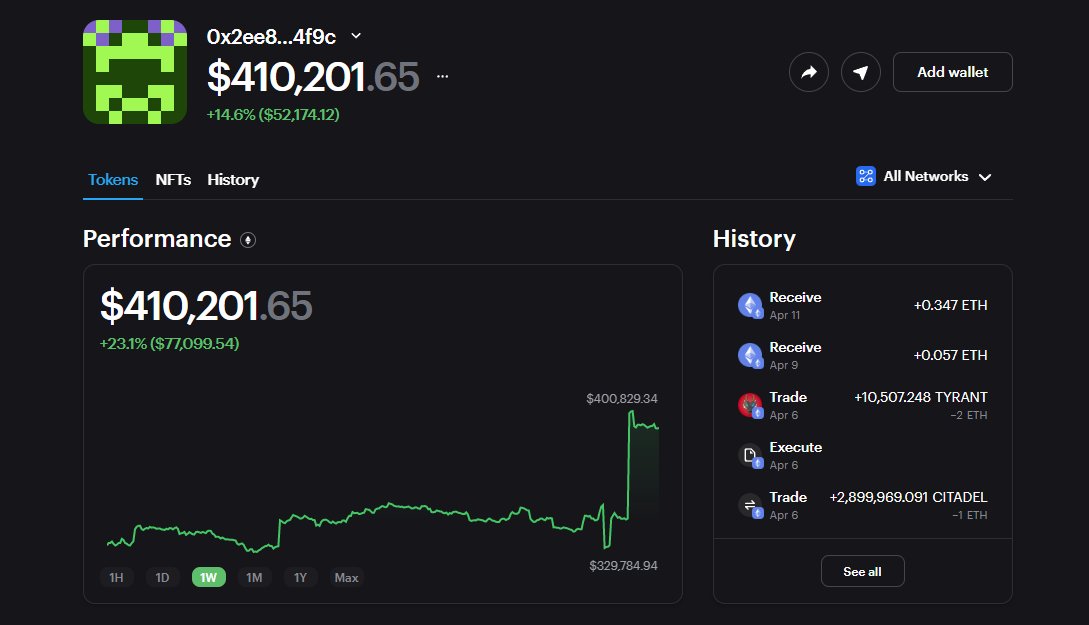Switch chart range to 1D
1089x625 pixels.
pyautogui.click(x=162, y=577)
